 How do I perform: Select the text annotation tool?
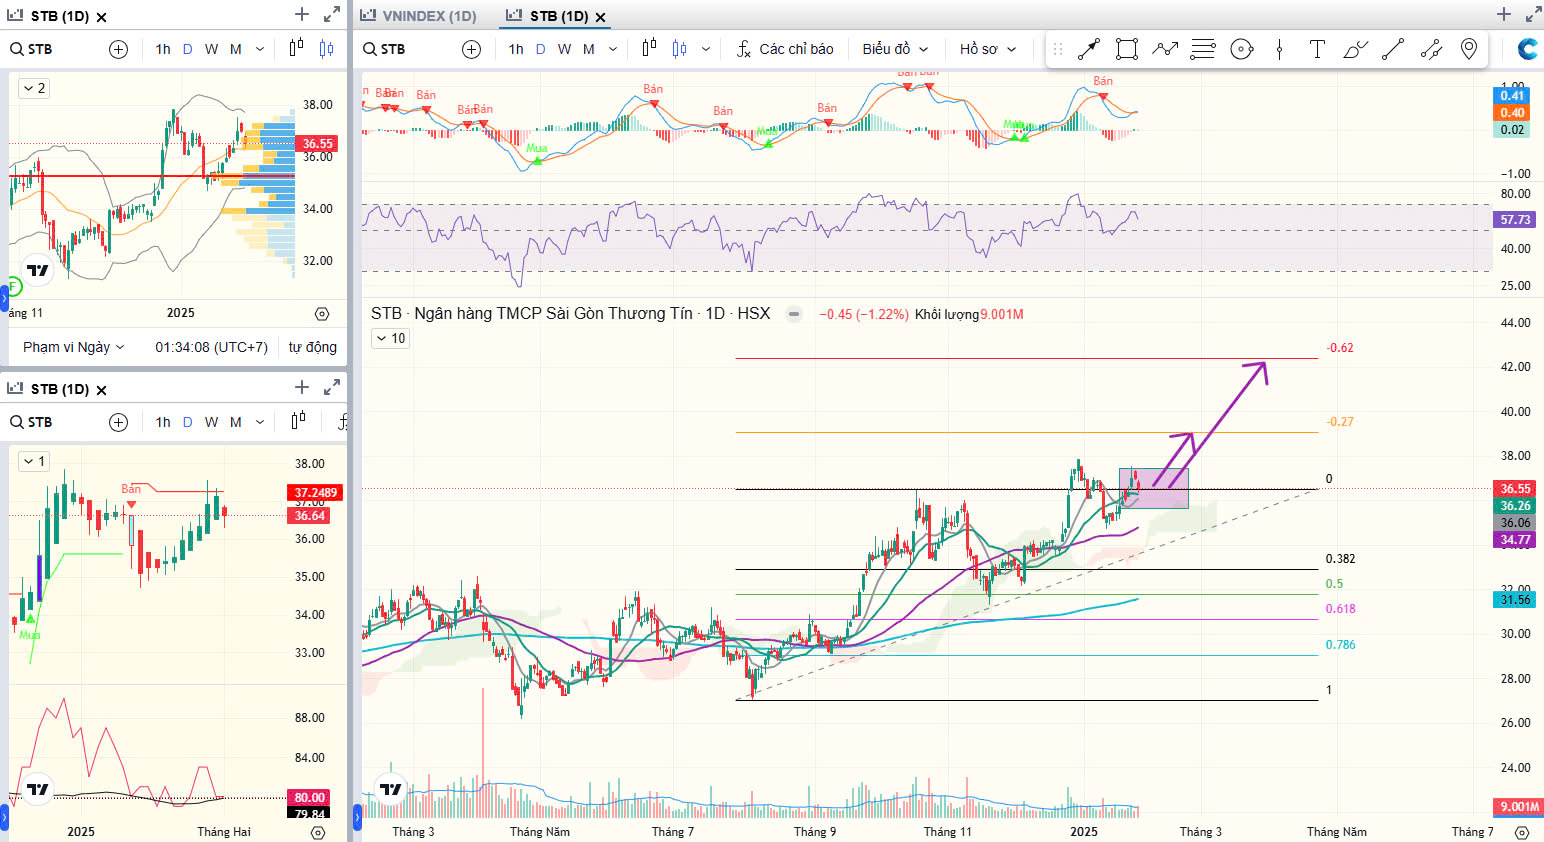coord(1317,49)
